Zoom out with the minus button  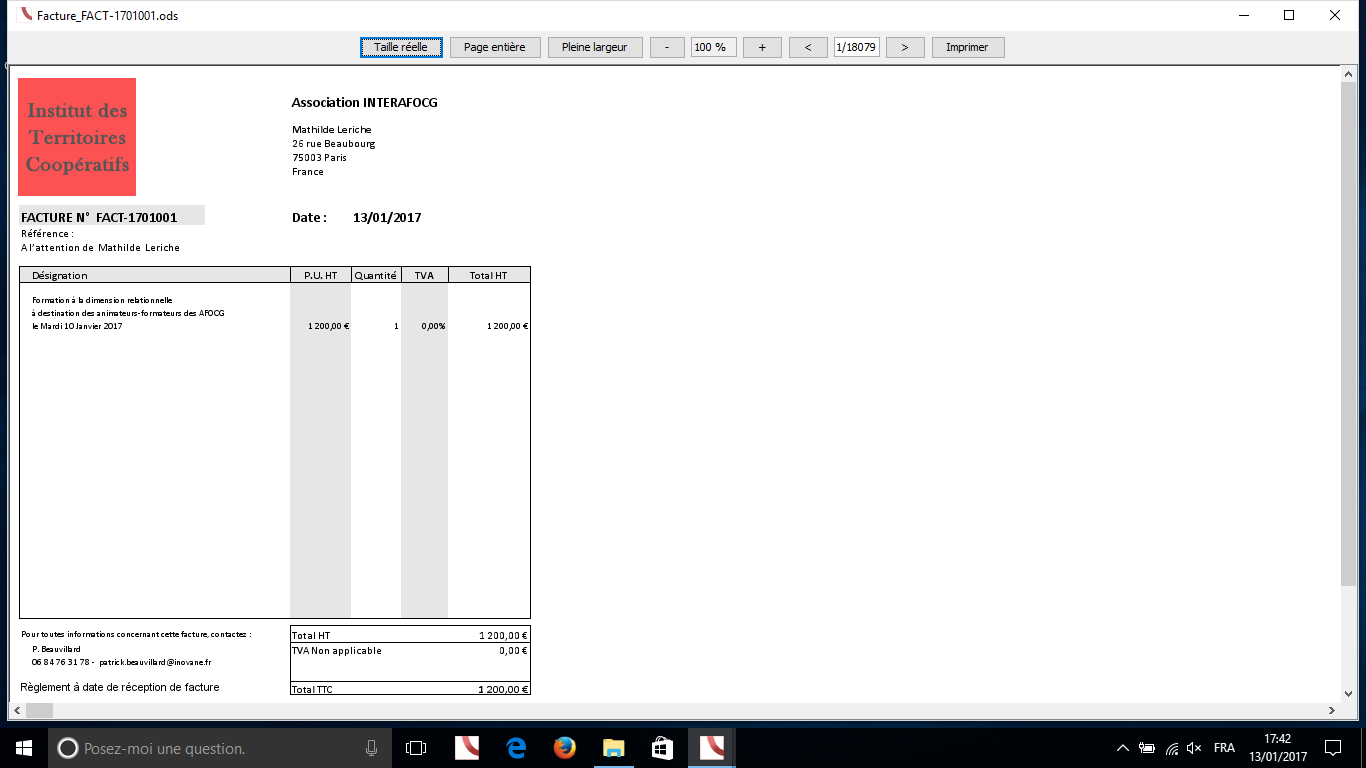tap(667, 47)
